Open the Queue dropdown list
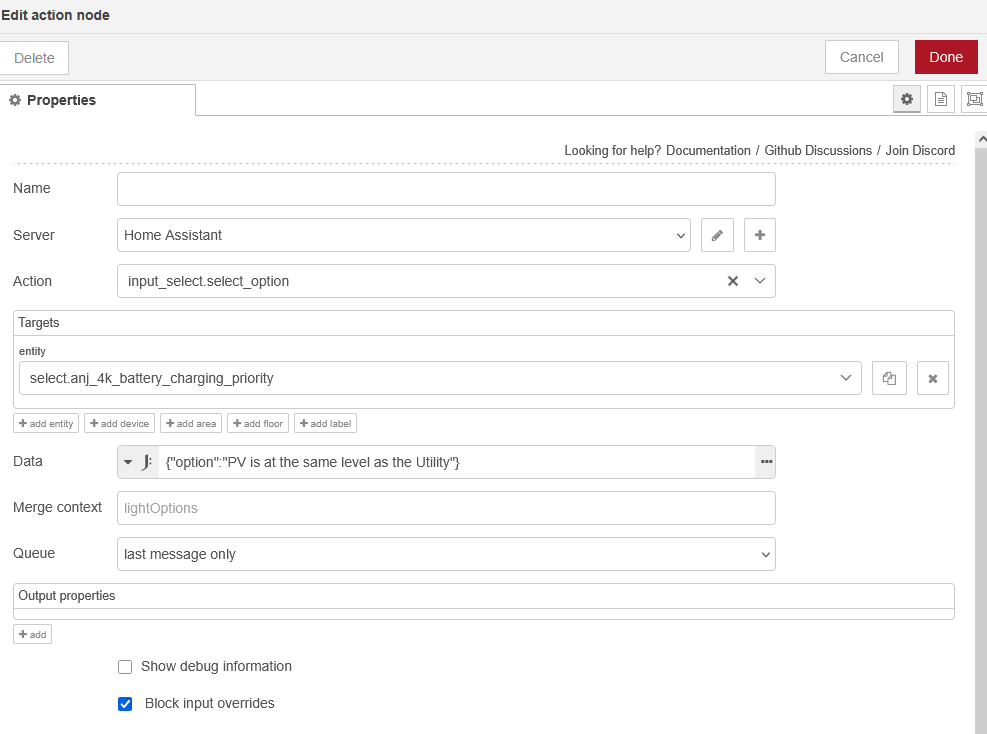 tap(446, 554)
